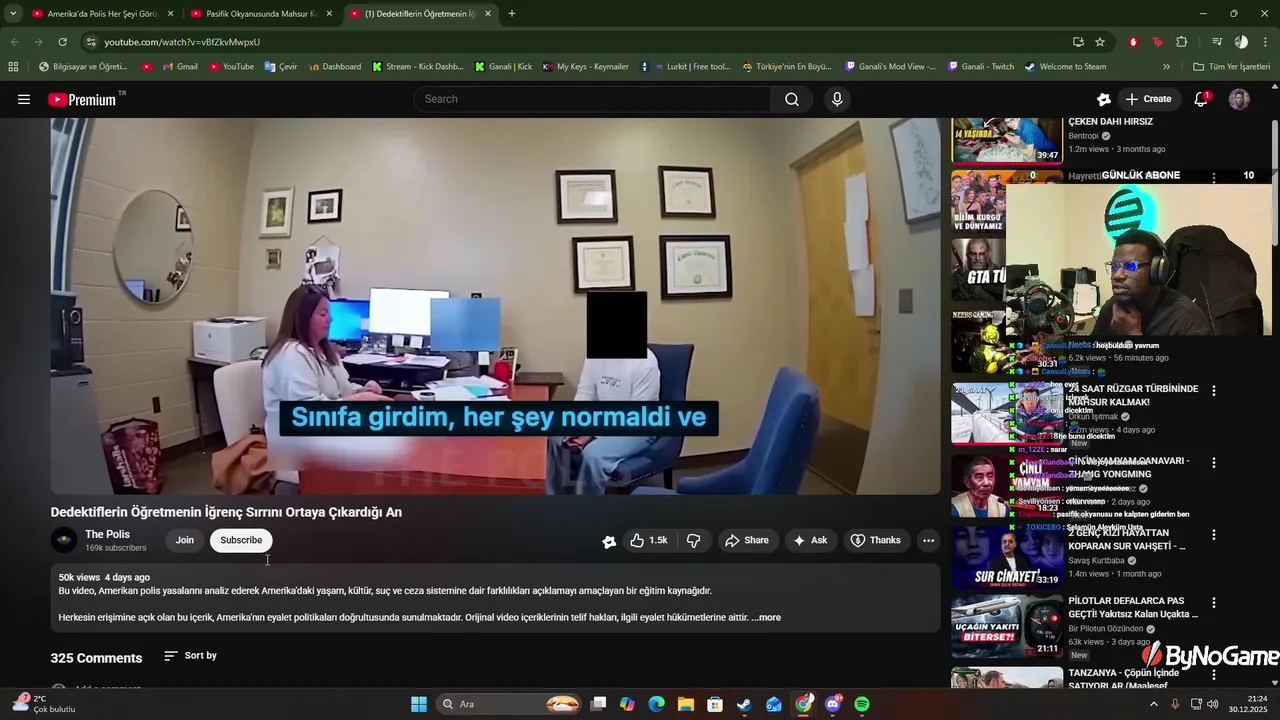
Task: Open the Ganali | Kick bookmark
Action: 502,67
